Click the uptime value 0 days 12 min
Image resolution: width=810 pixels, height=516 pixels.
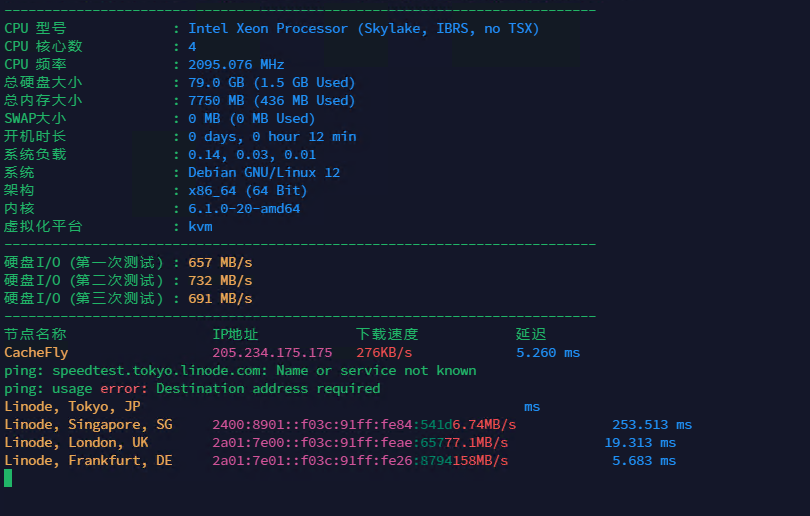pyautogui.click(x=271, y=137)
